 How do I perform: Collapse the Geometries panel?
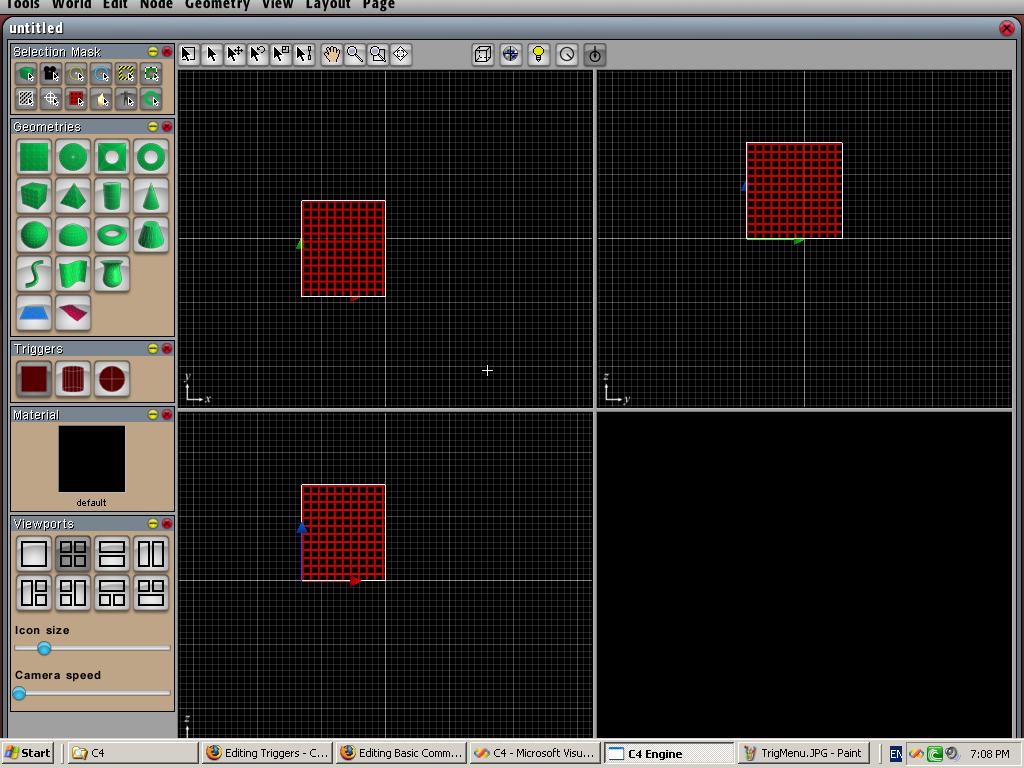pyautogui.click(x=153, y=127)
